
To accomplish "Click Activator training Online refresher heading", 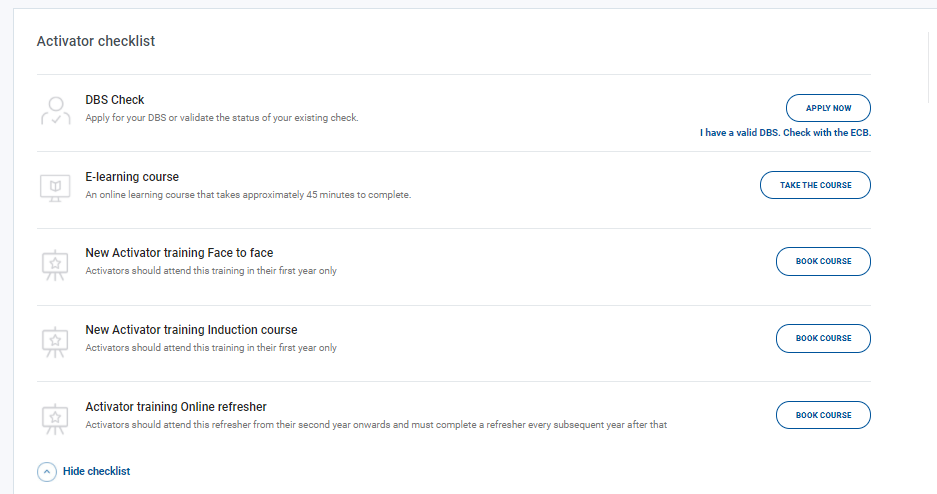I will (176, 407).
